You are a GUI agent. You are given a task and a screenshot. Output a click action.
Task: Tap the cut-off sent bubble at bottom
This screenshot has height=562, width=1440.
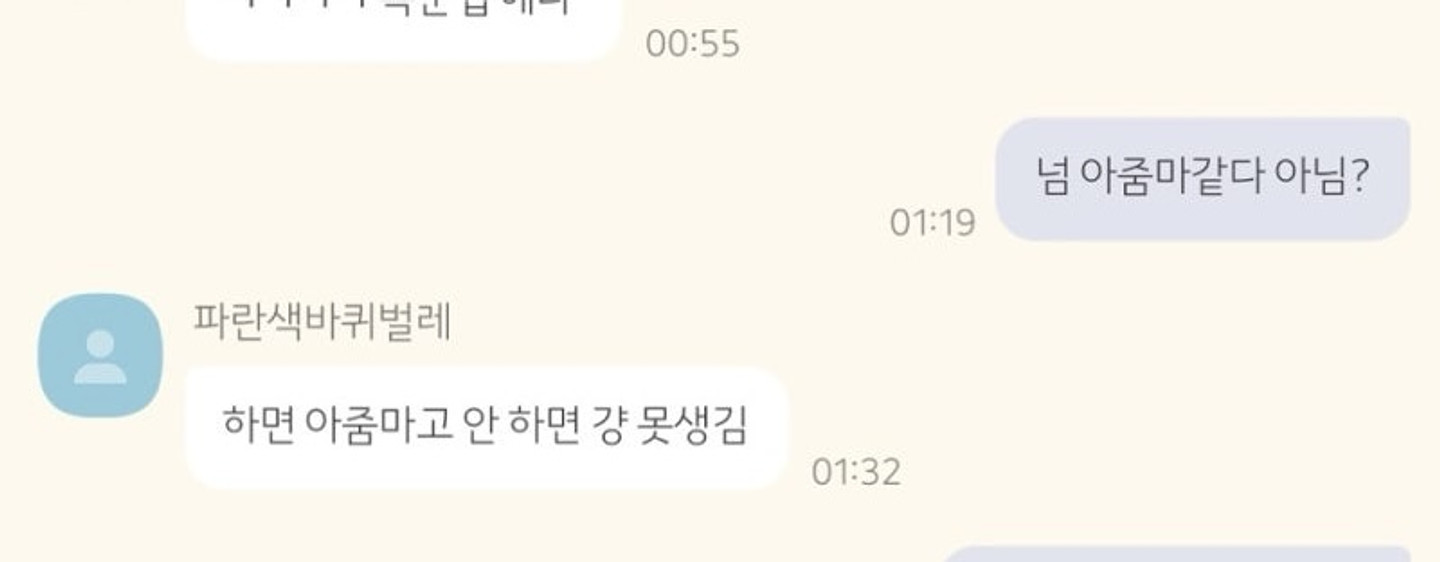tap(1176, 554)
